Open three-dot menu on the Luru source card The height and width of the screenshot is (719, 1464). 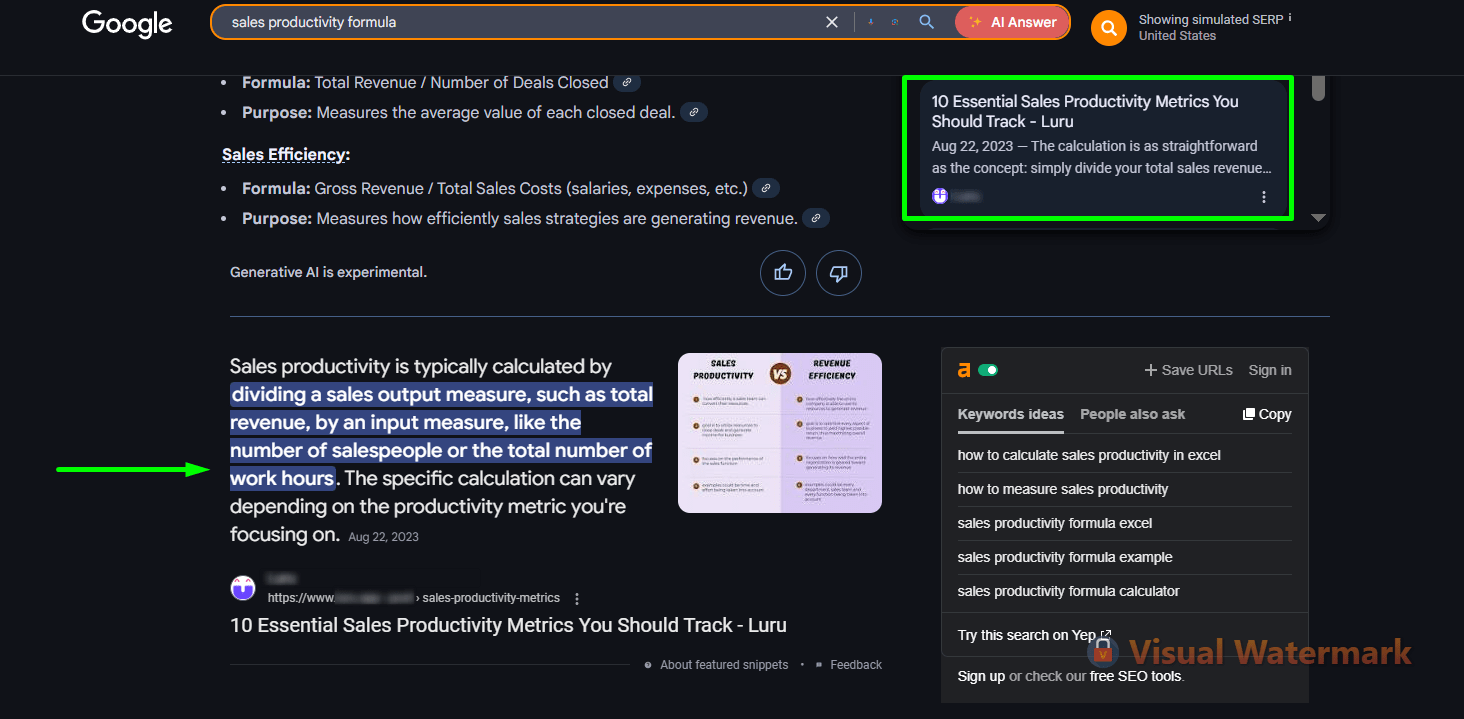pyautogui.click(x=1264, y=197)
